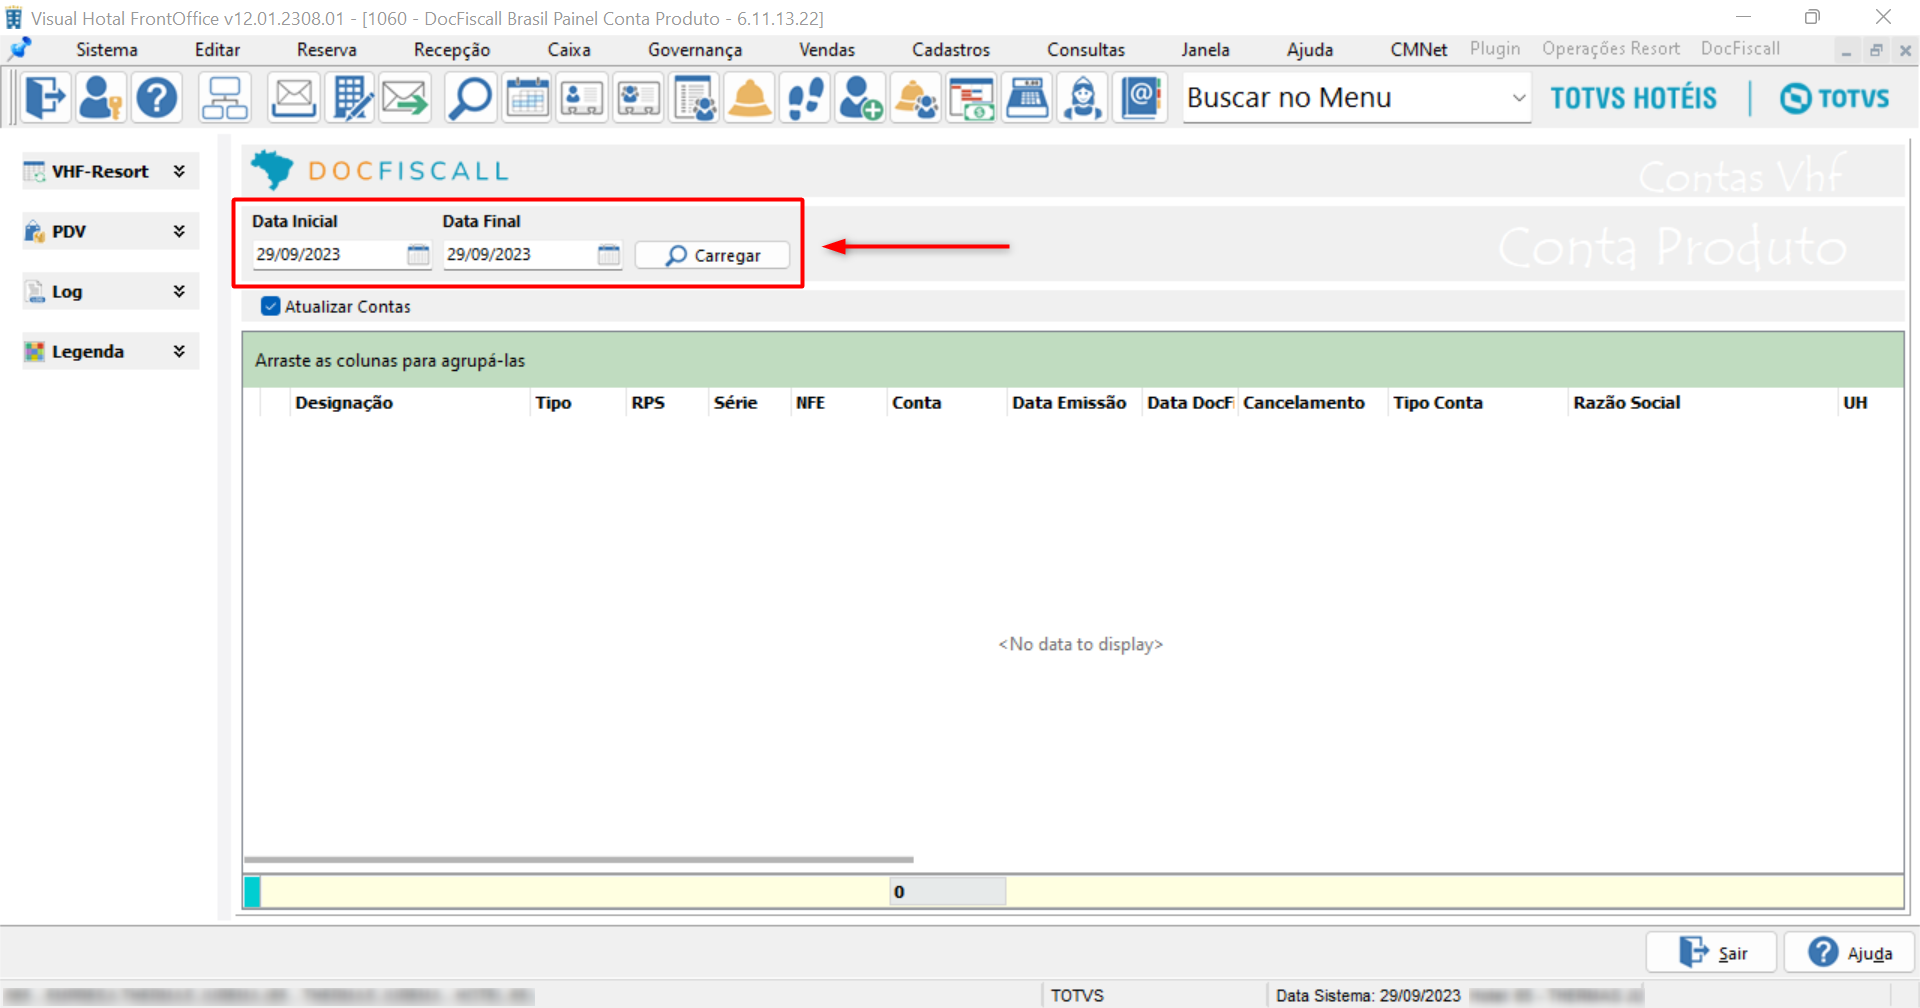This screenshot has width=1920, height=1008.
Task: Open the Sistema menu
Action: (107, 49)
